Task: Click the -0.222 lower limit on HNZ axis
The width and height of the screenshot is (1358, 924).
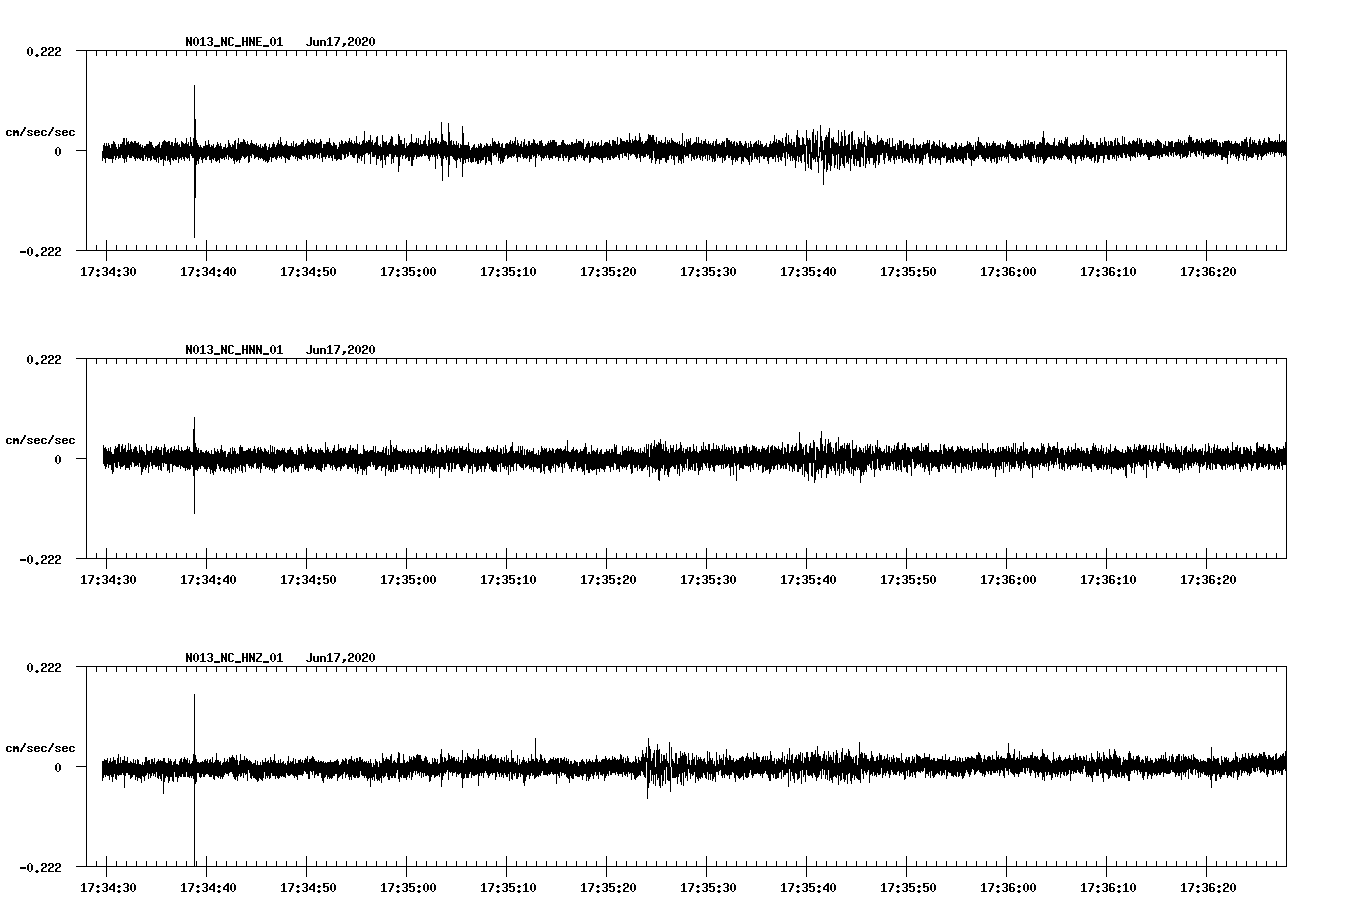Action: point(40,867)
